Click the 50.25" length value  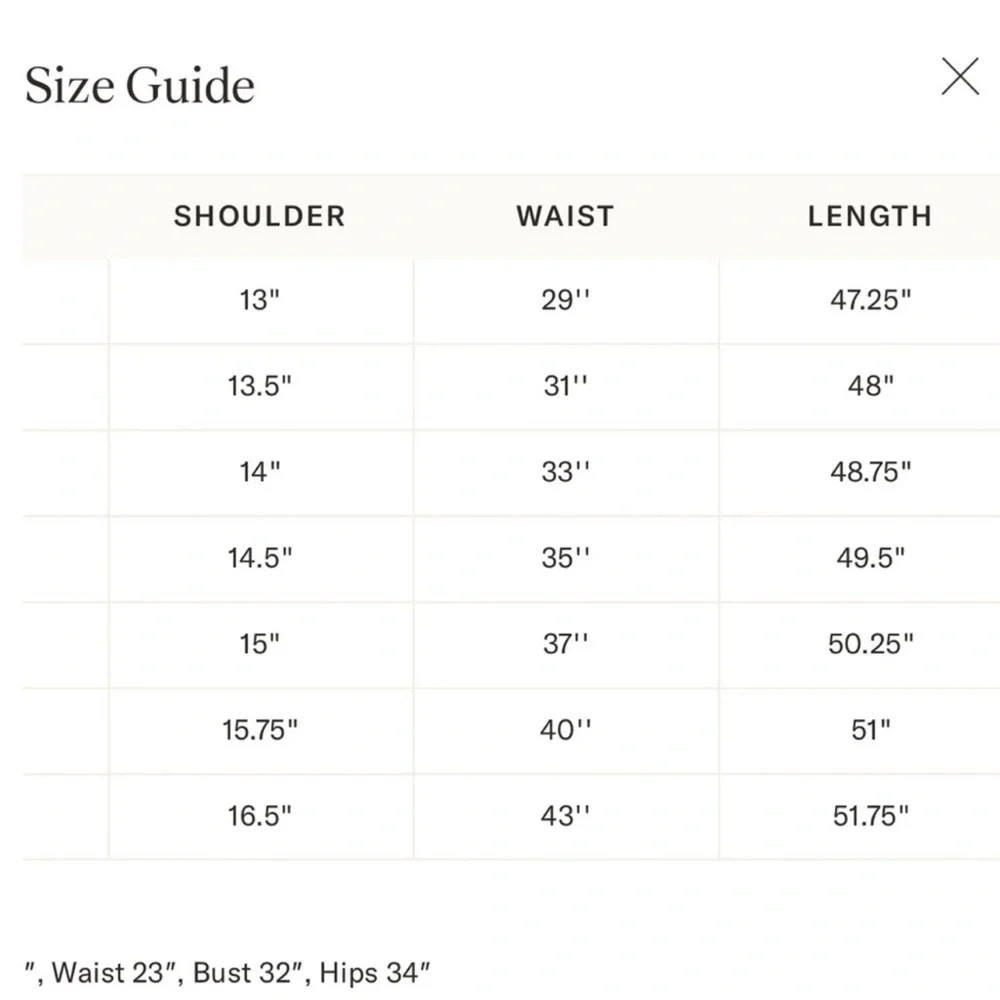pos(871,644)
